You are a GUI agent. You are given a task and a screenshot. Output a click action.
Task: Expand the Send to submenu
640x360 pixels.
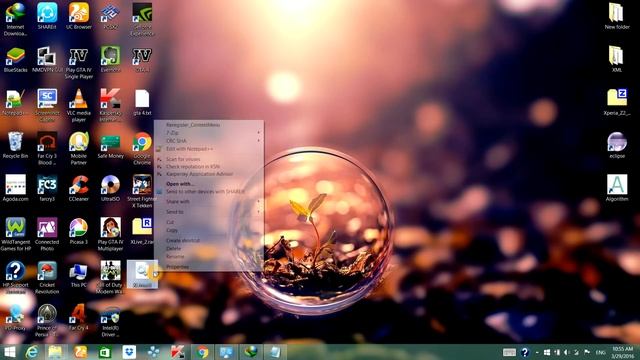coord(209,212)
